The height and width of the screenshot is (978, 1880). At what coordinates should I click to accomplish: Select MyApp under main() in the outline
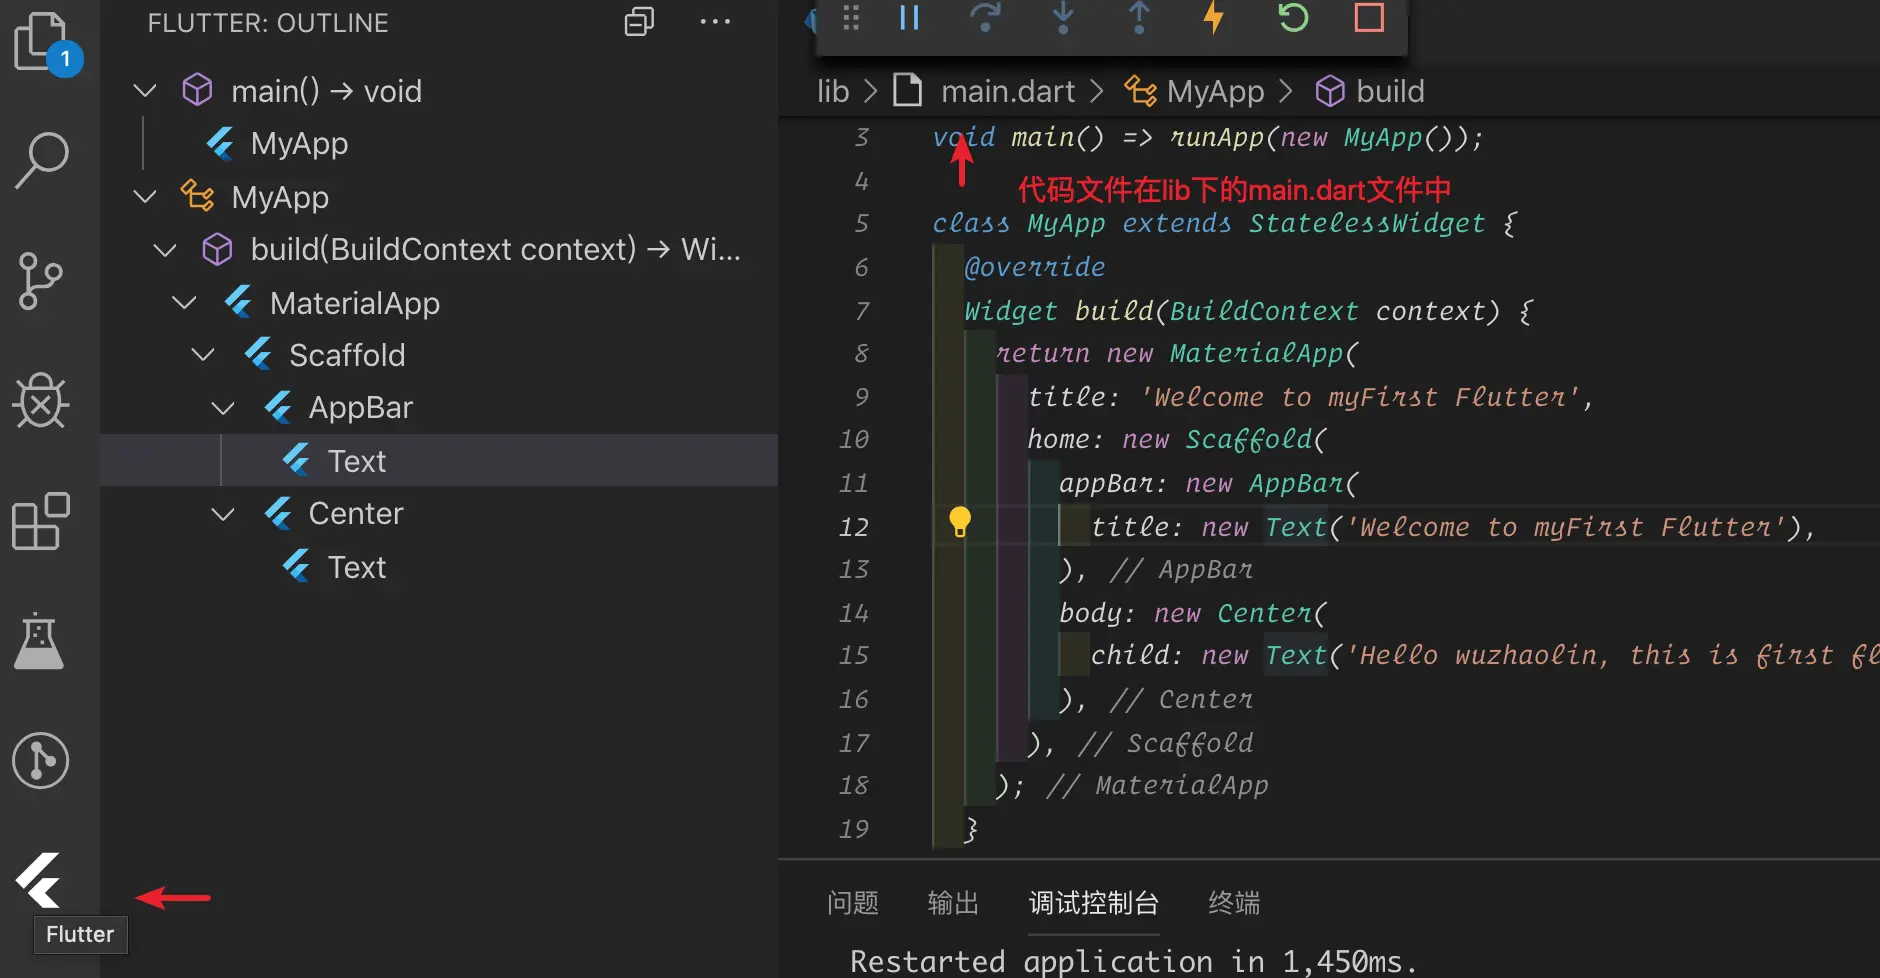click(x=439, y=144)
